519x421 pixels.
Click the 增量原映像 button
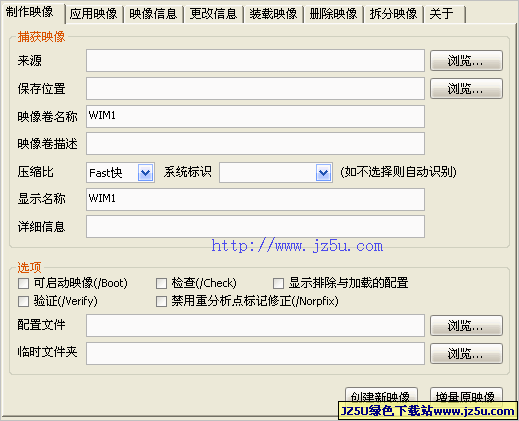click(466, 395)
